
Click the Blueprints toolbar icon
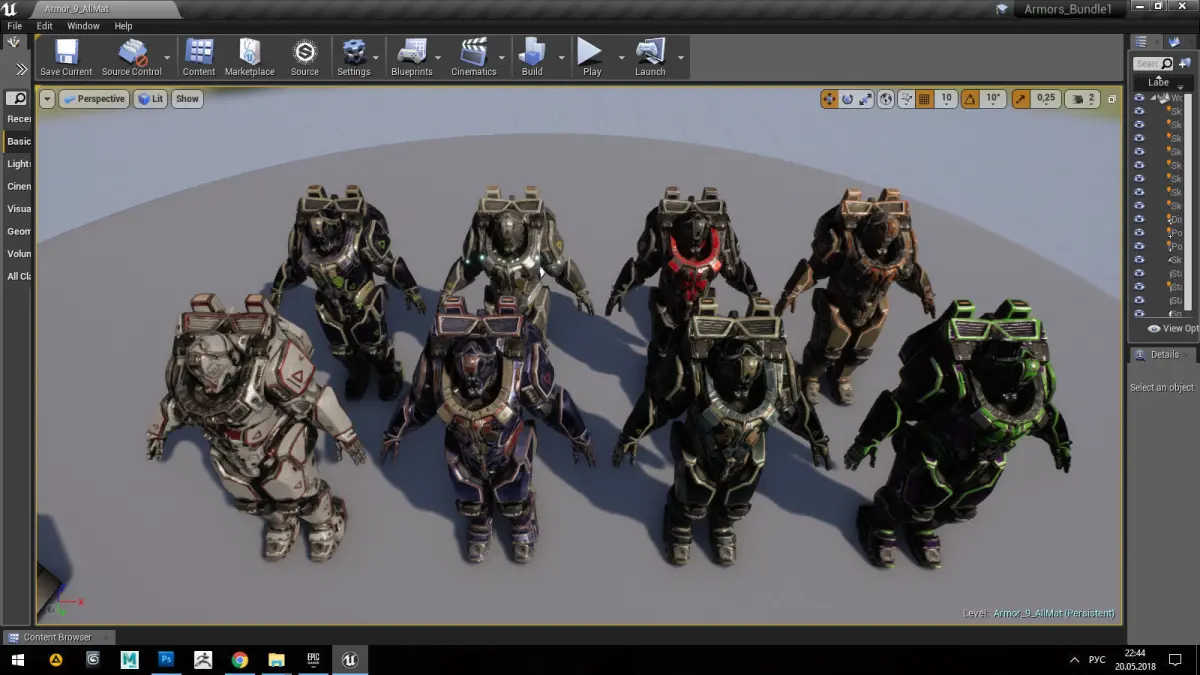point(411,51)
